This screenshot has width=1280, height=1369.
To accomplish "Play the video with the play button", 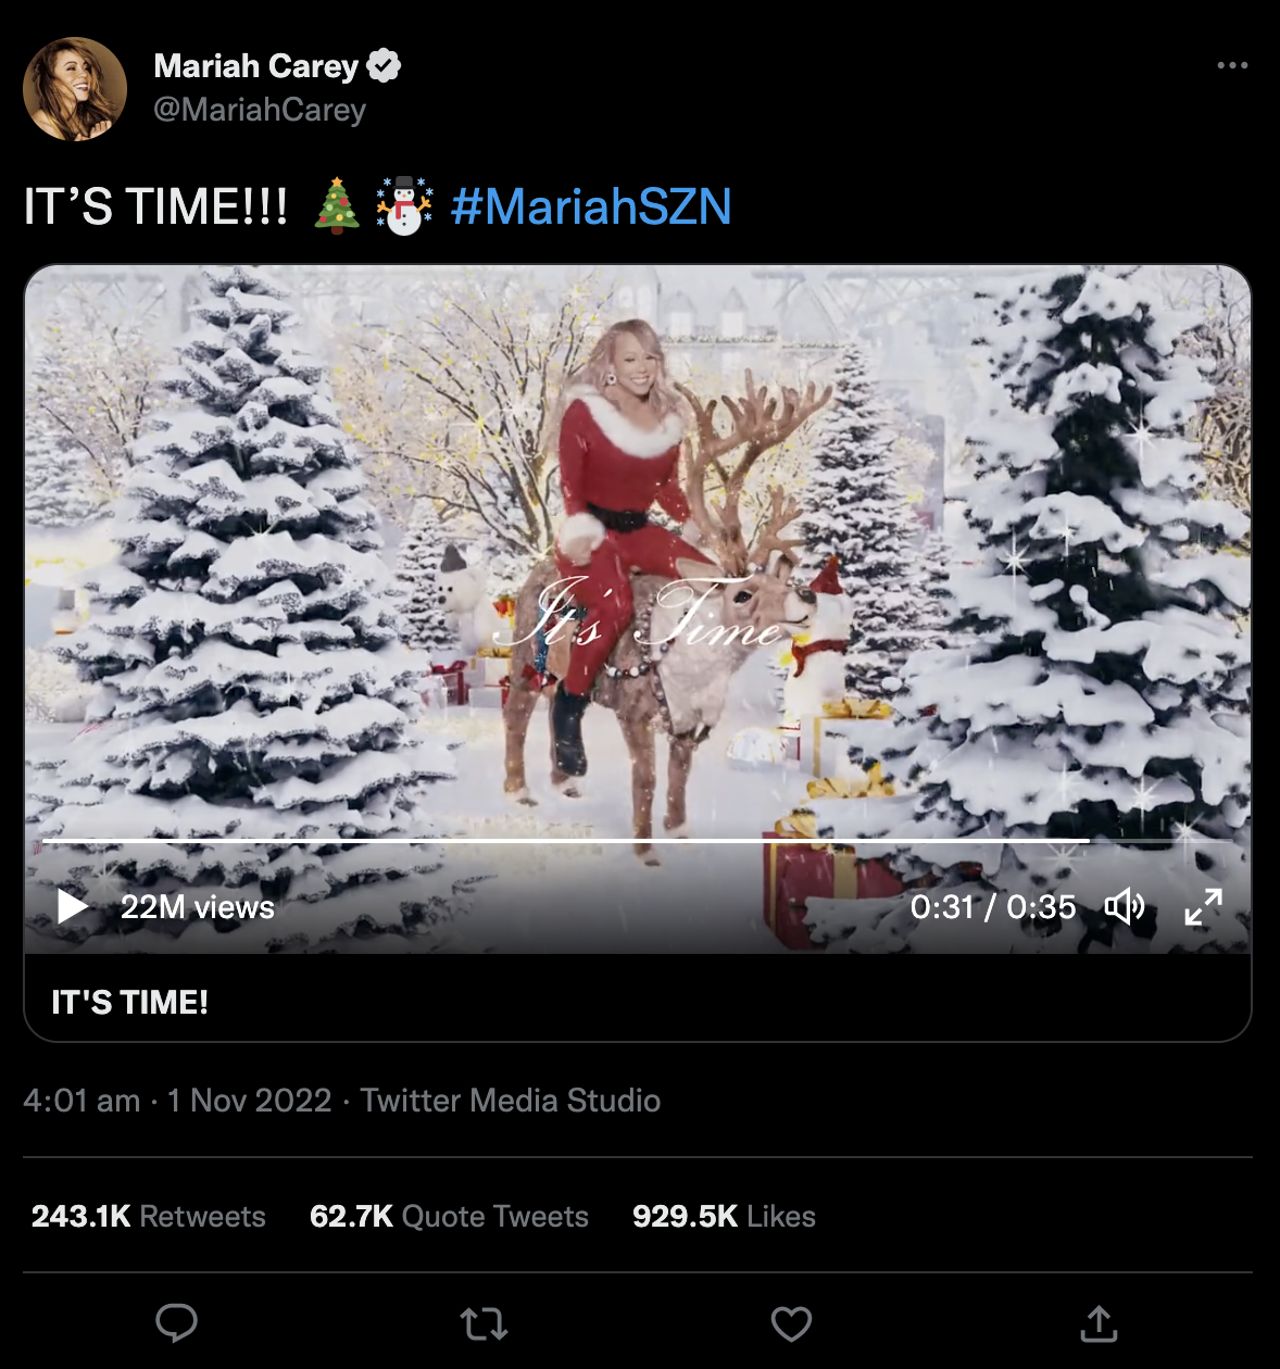I will 72,907.
